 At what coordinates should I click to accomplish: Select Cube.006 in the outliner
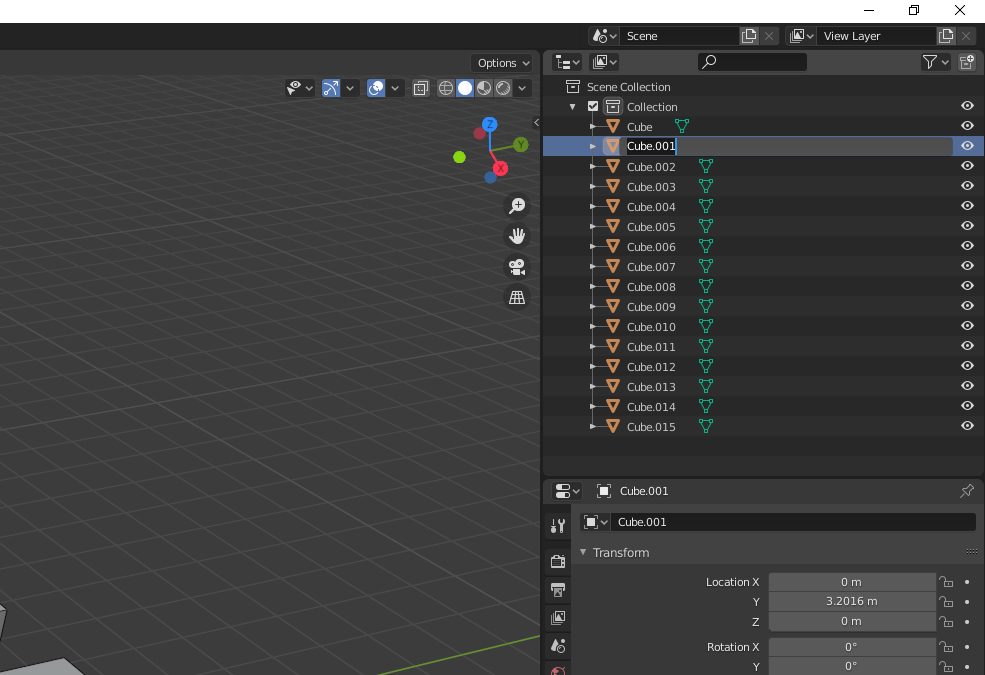click(x=651, y=247)
